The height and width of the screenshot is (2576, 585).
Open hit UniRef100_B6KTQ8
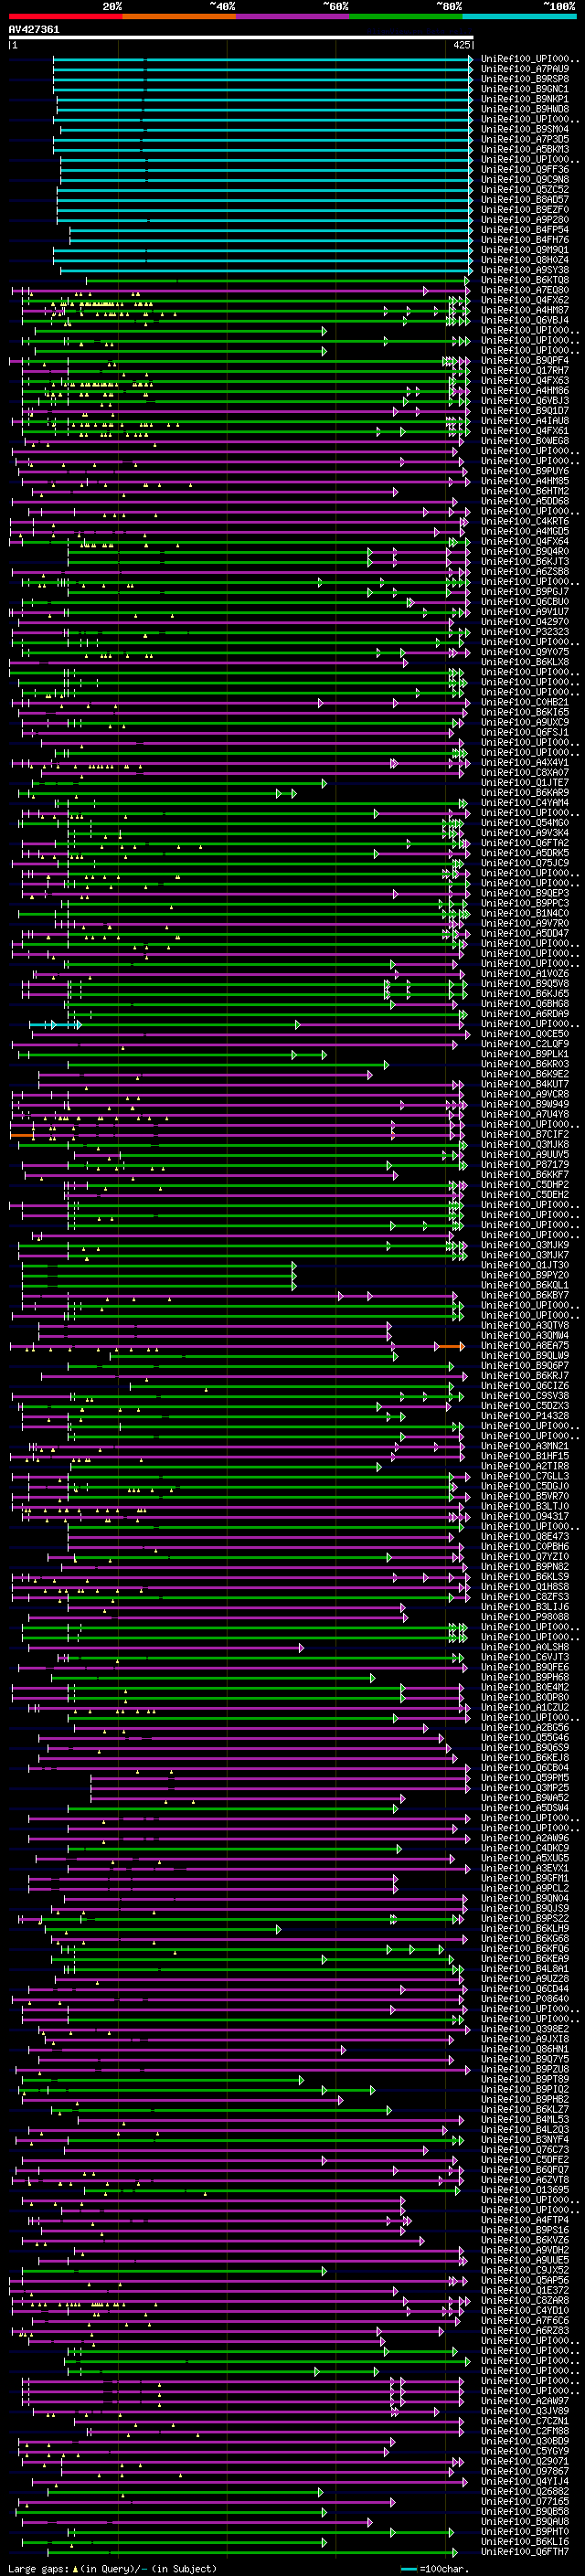click(x=525, y=280)
